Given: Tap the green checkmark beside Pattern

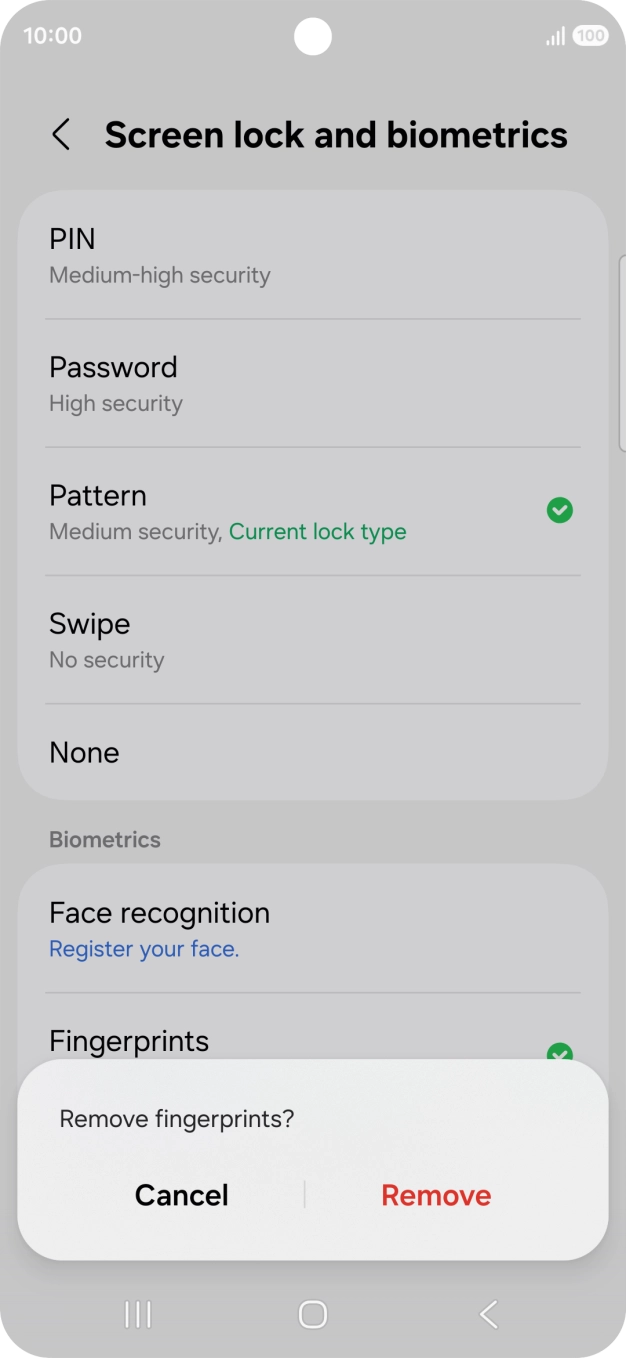Looking at the screenshot, I should pyautogui.click(x=560, y=511).
